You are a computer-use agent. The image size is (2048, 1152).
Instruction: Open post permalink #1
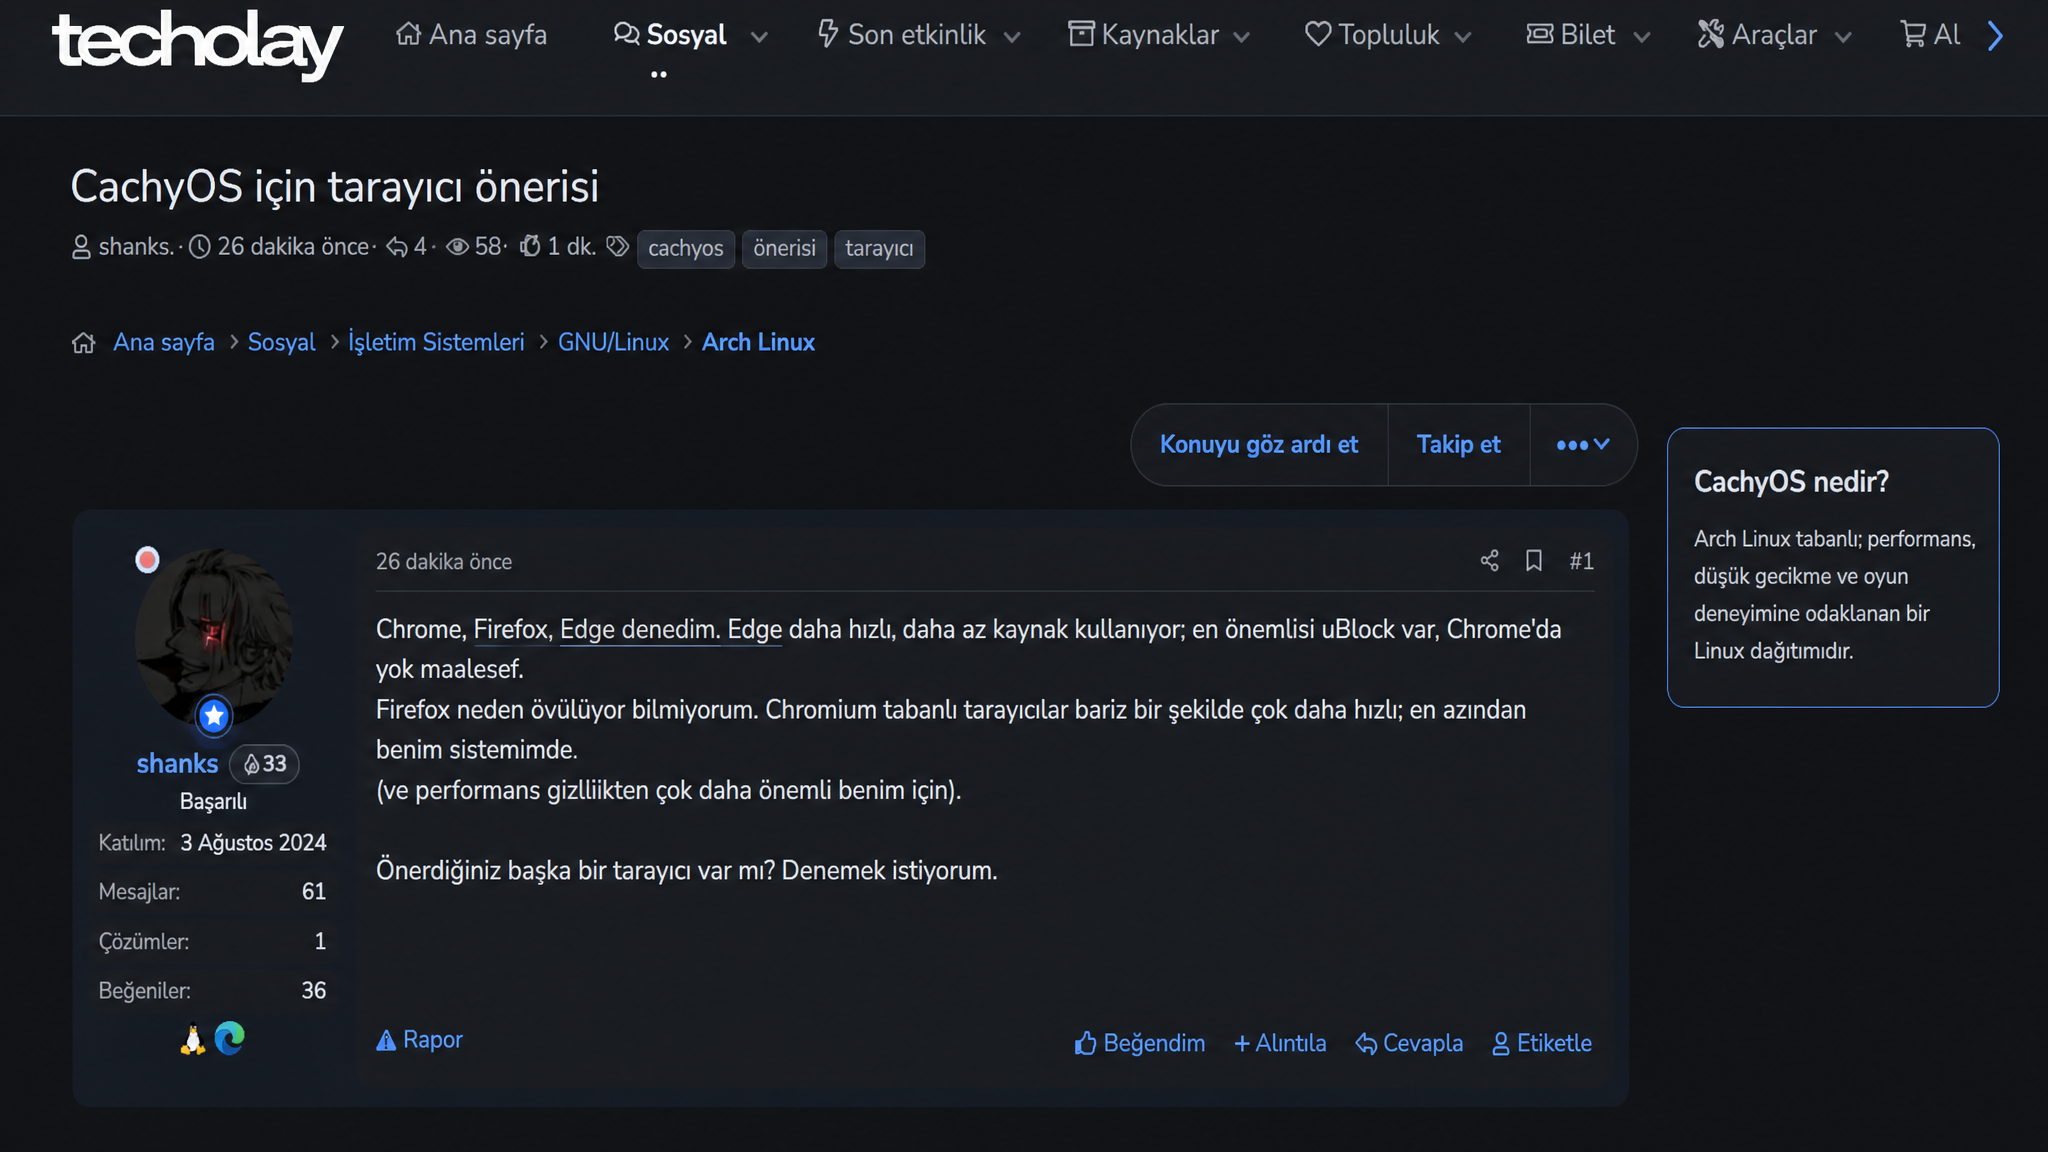pos(1581,562)
